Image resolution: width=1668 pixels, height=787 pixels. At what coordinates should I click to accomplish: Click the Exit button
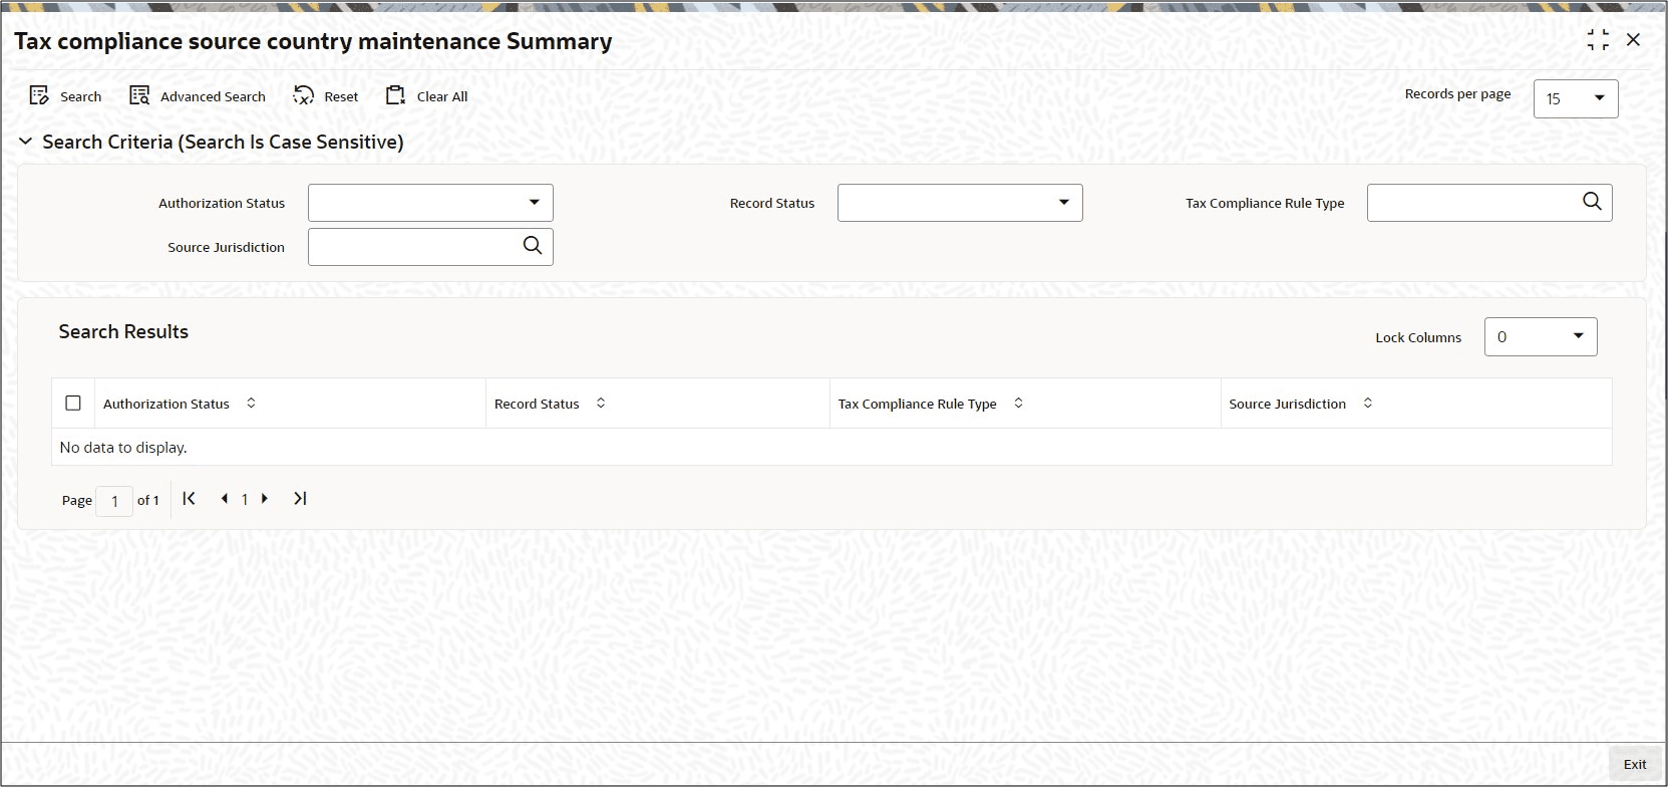pyautogui.click(x=1635, y=764)
